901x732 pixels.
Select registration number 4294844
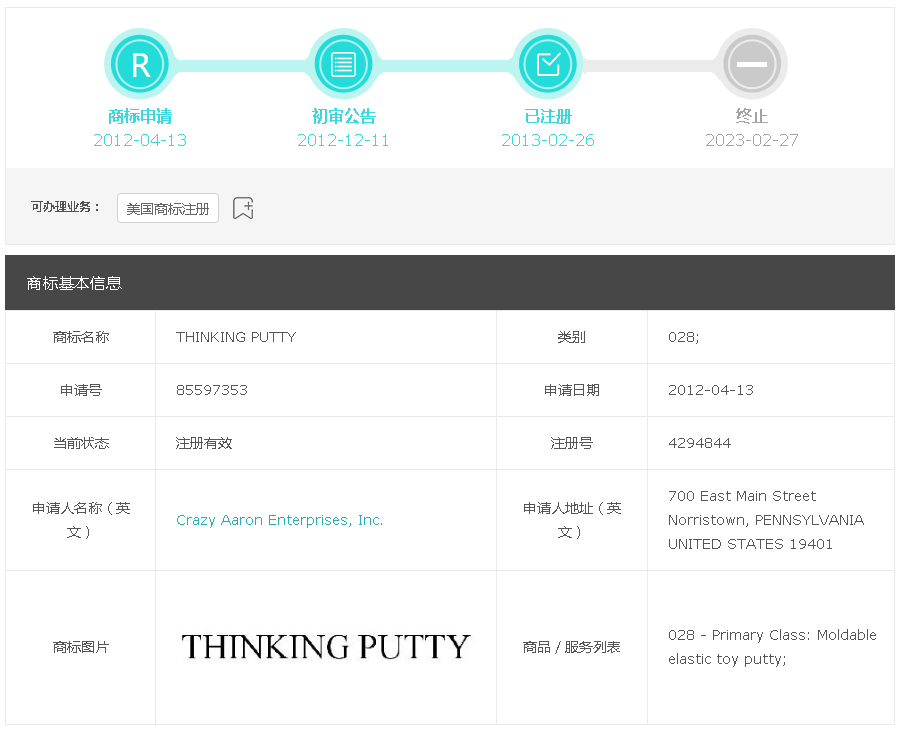tap(699, 443)
